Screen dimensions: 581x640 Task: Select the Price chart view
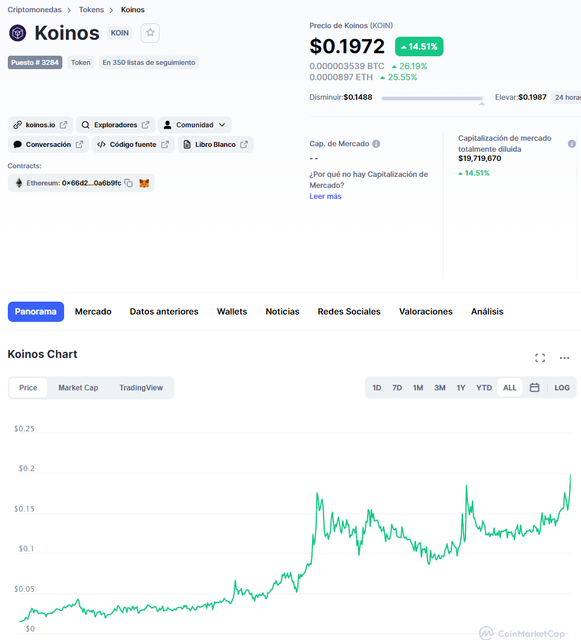tap(28, 388)
